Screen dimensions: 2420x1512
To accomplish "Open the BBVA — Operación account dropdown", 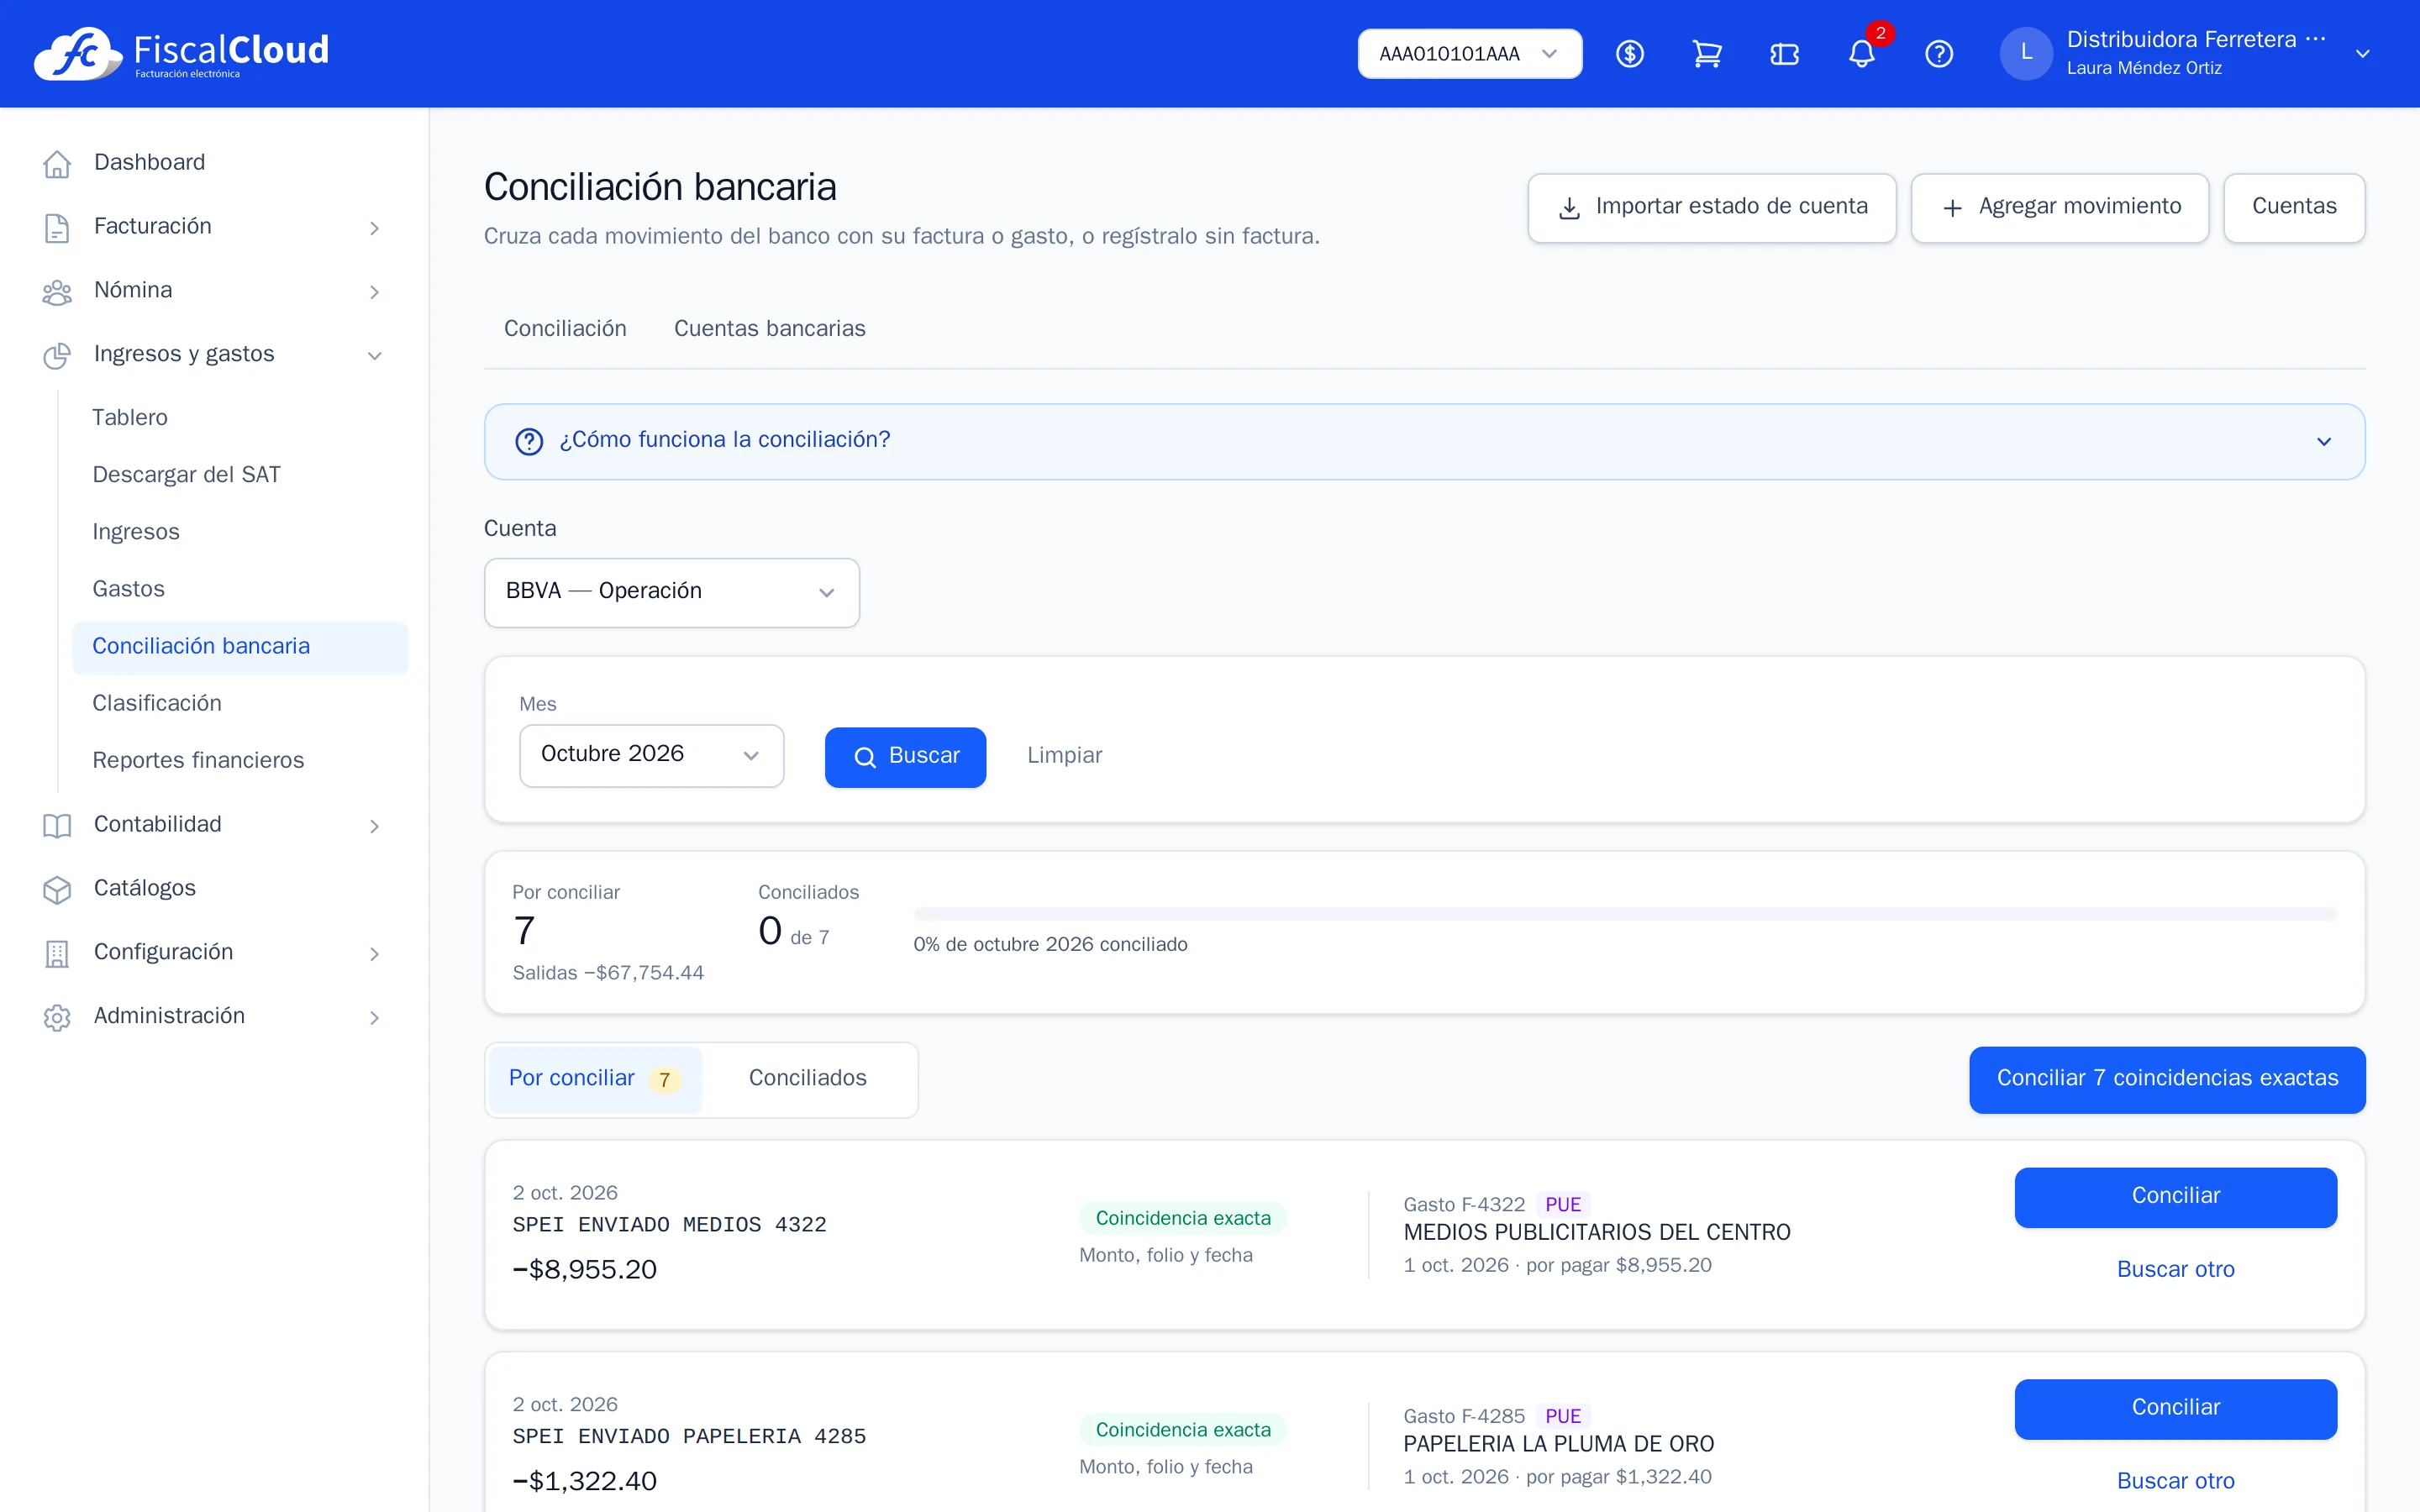I will click(671, 592).
